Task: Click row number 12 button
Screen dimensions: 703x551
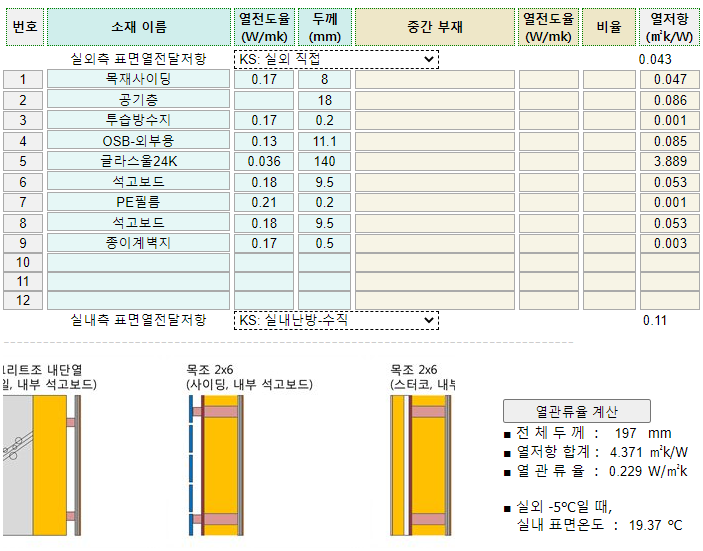Action: pyautogui.click(x=22, y=300)
